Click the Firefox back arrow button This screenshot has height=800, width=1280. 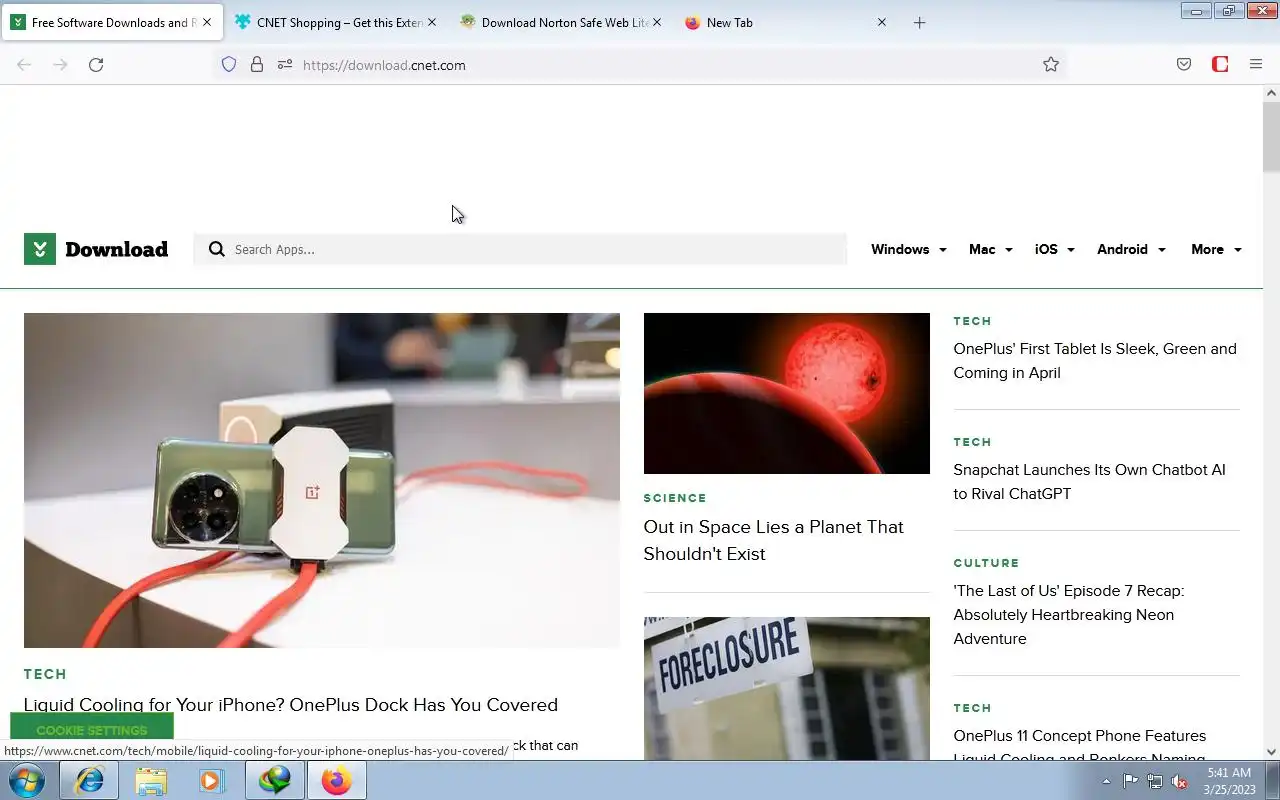[24, 65]
